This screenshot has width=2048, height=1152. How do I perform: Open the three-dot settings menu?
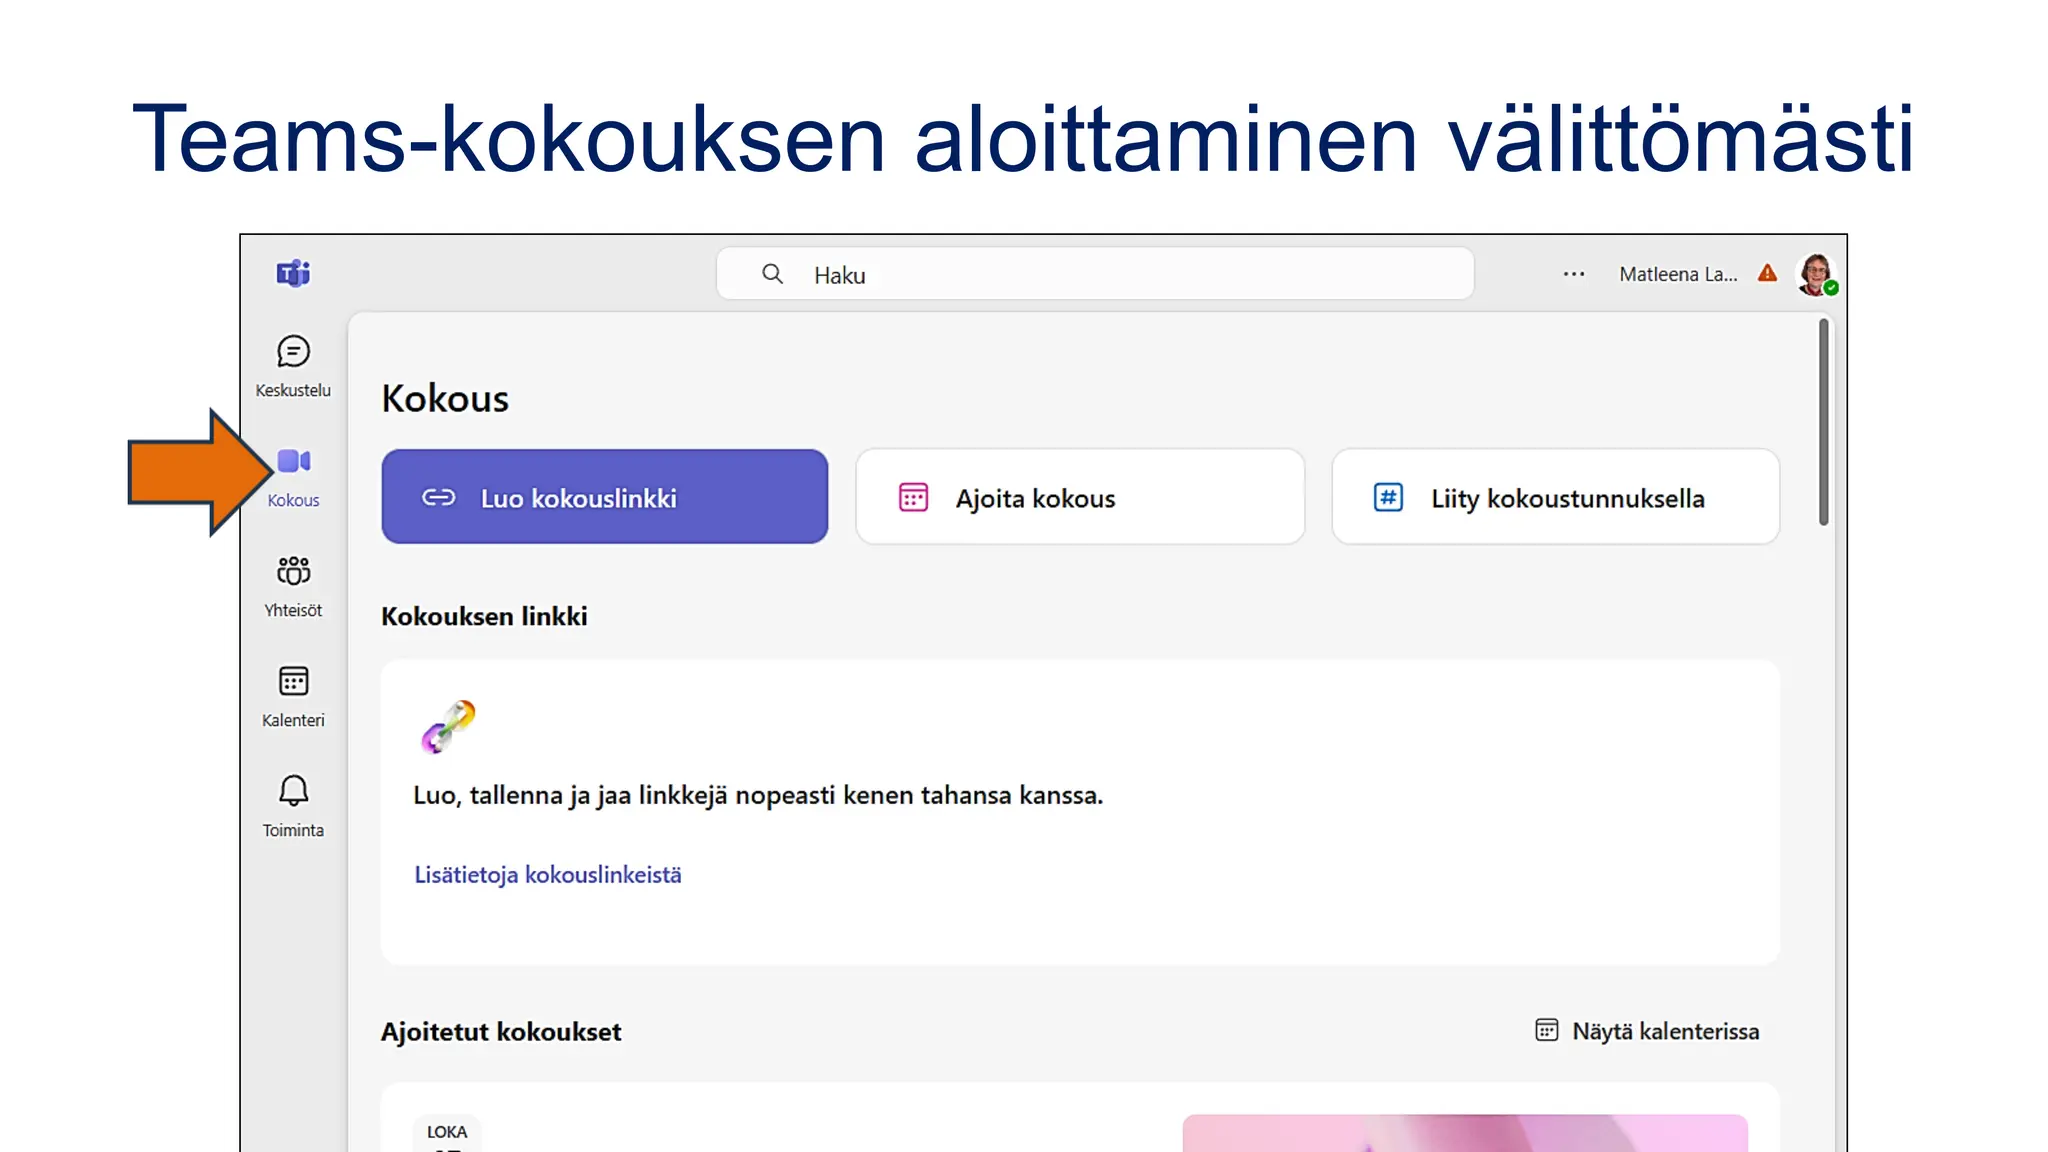click(1574, 274)
